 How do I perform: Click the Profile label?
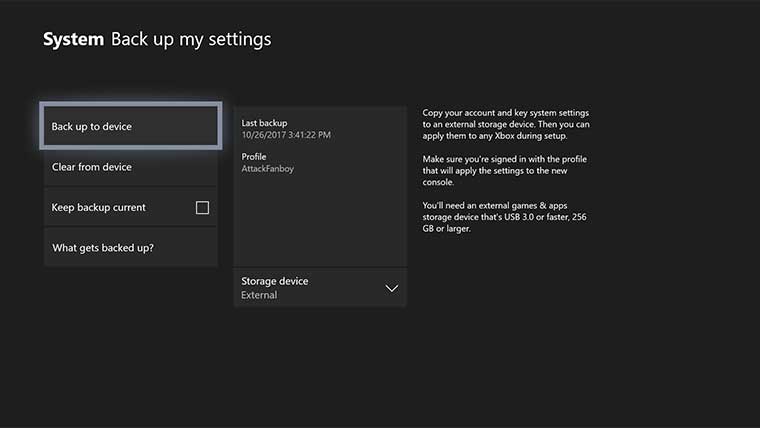pyautogui.click(x=255, y=157)
